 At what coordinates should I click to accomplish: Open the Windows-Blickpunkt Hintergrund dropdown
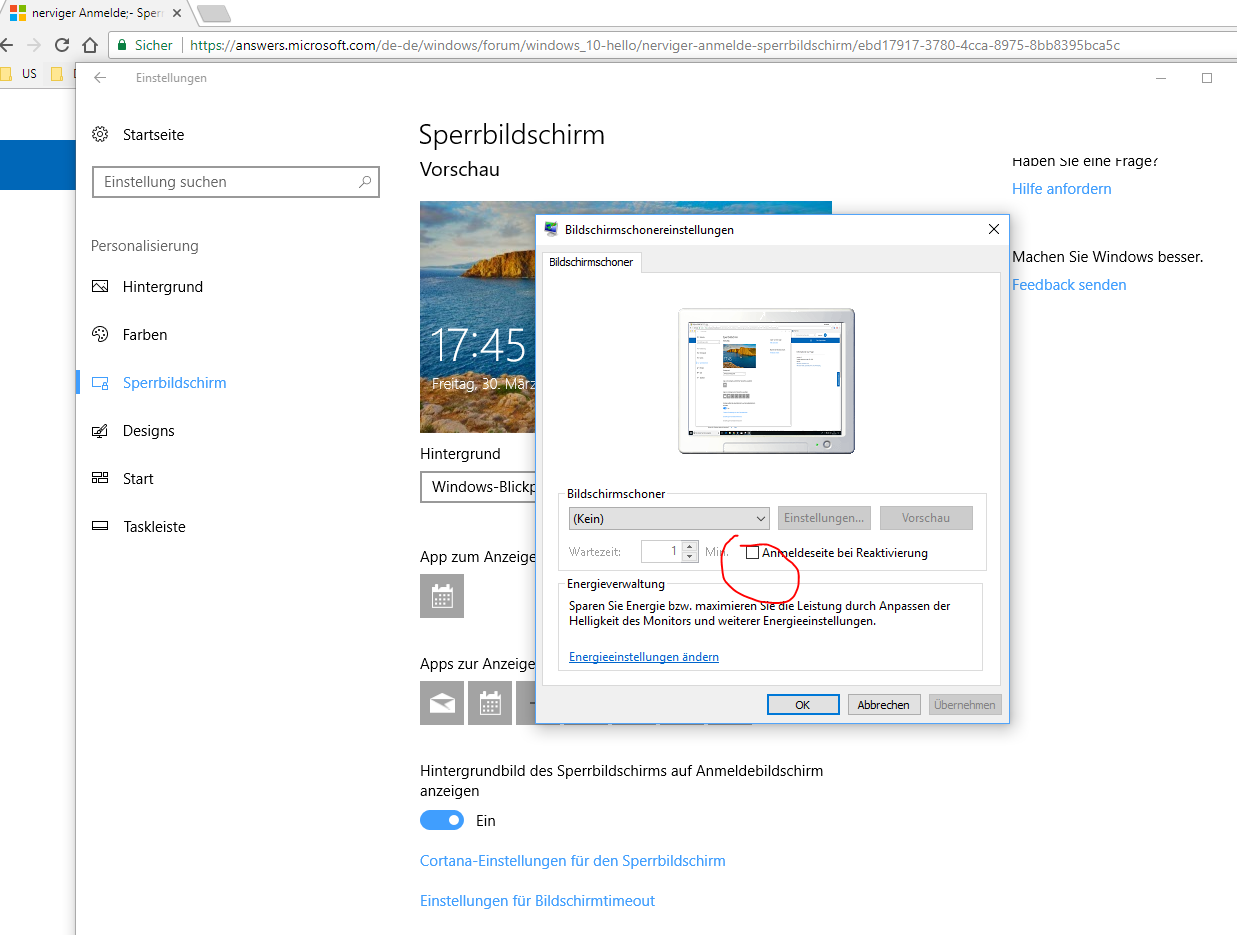pyautogui.click(x=478, y=487)
